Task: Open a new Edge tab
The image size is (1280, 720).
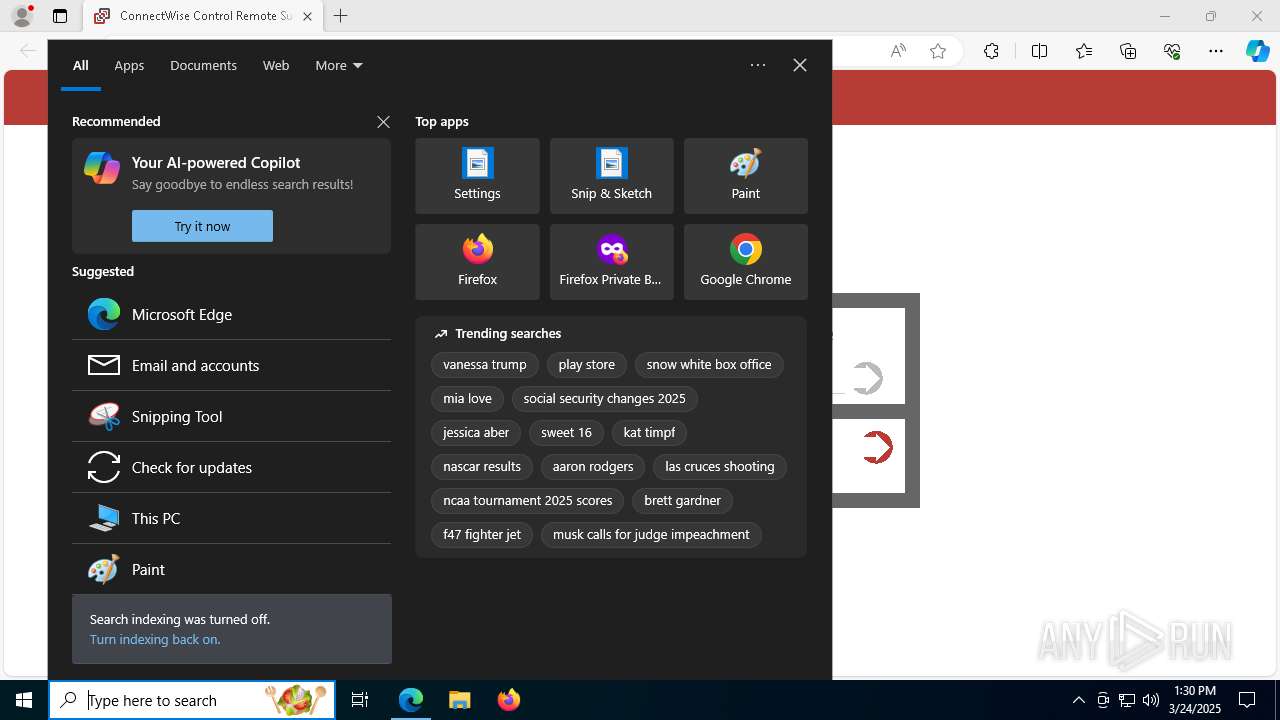Action: coord(340,16)
